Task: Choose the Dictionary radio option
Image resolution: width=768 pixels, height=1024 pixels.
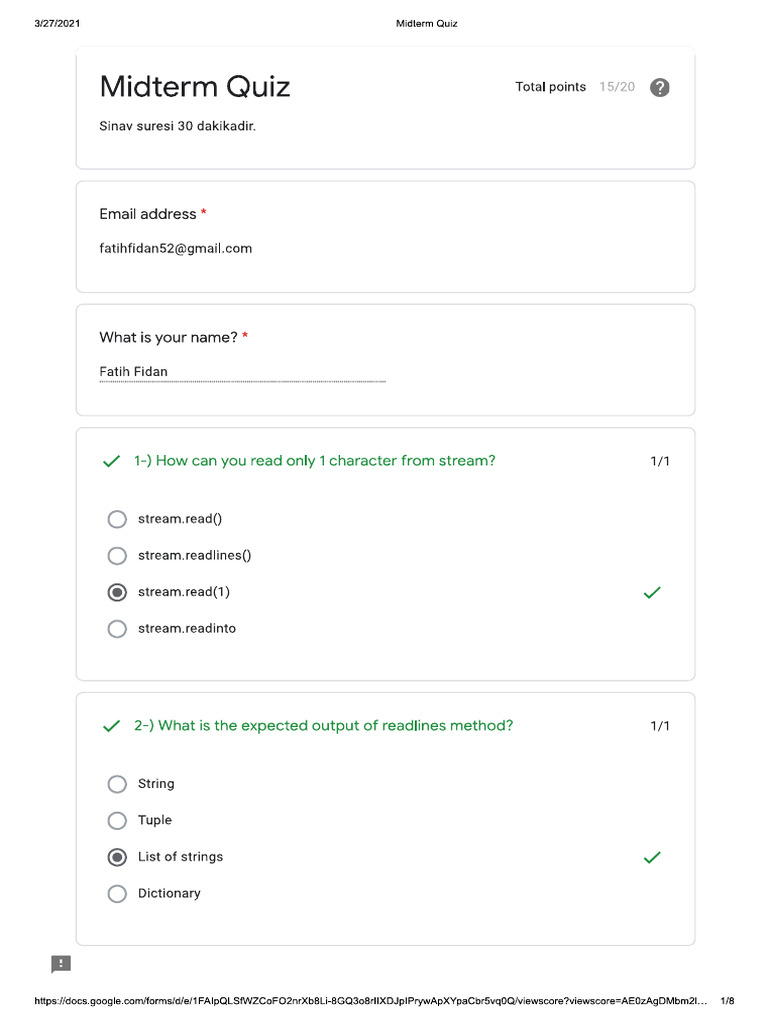Action: (x=117, y=893)
